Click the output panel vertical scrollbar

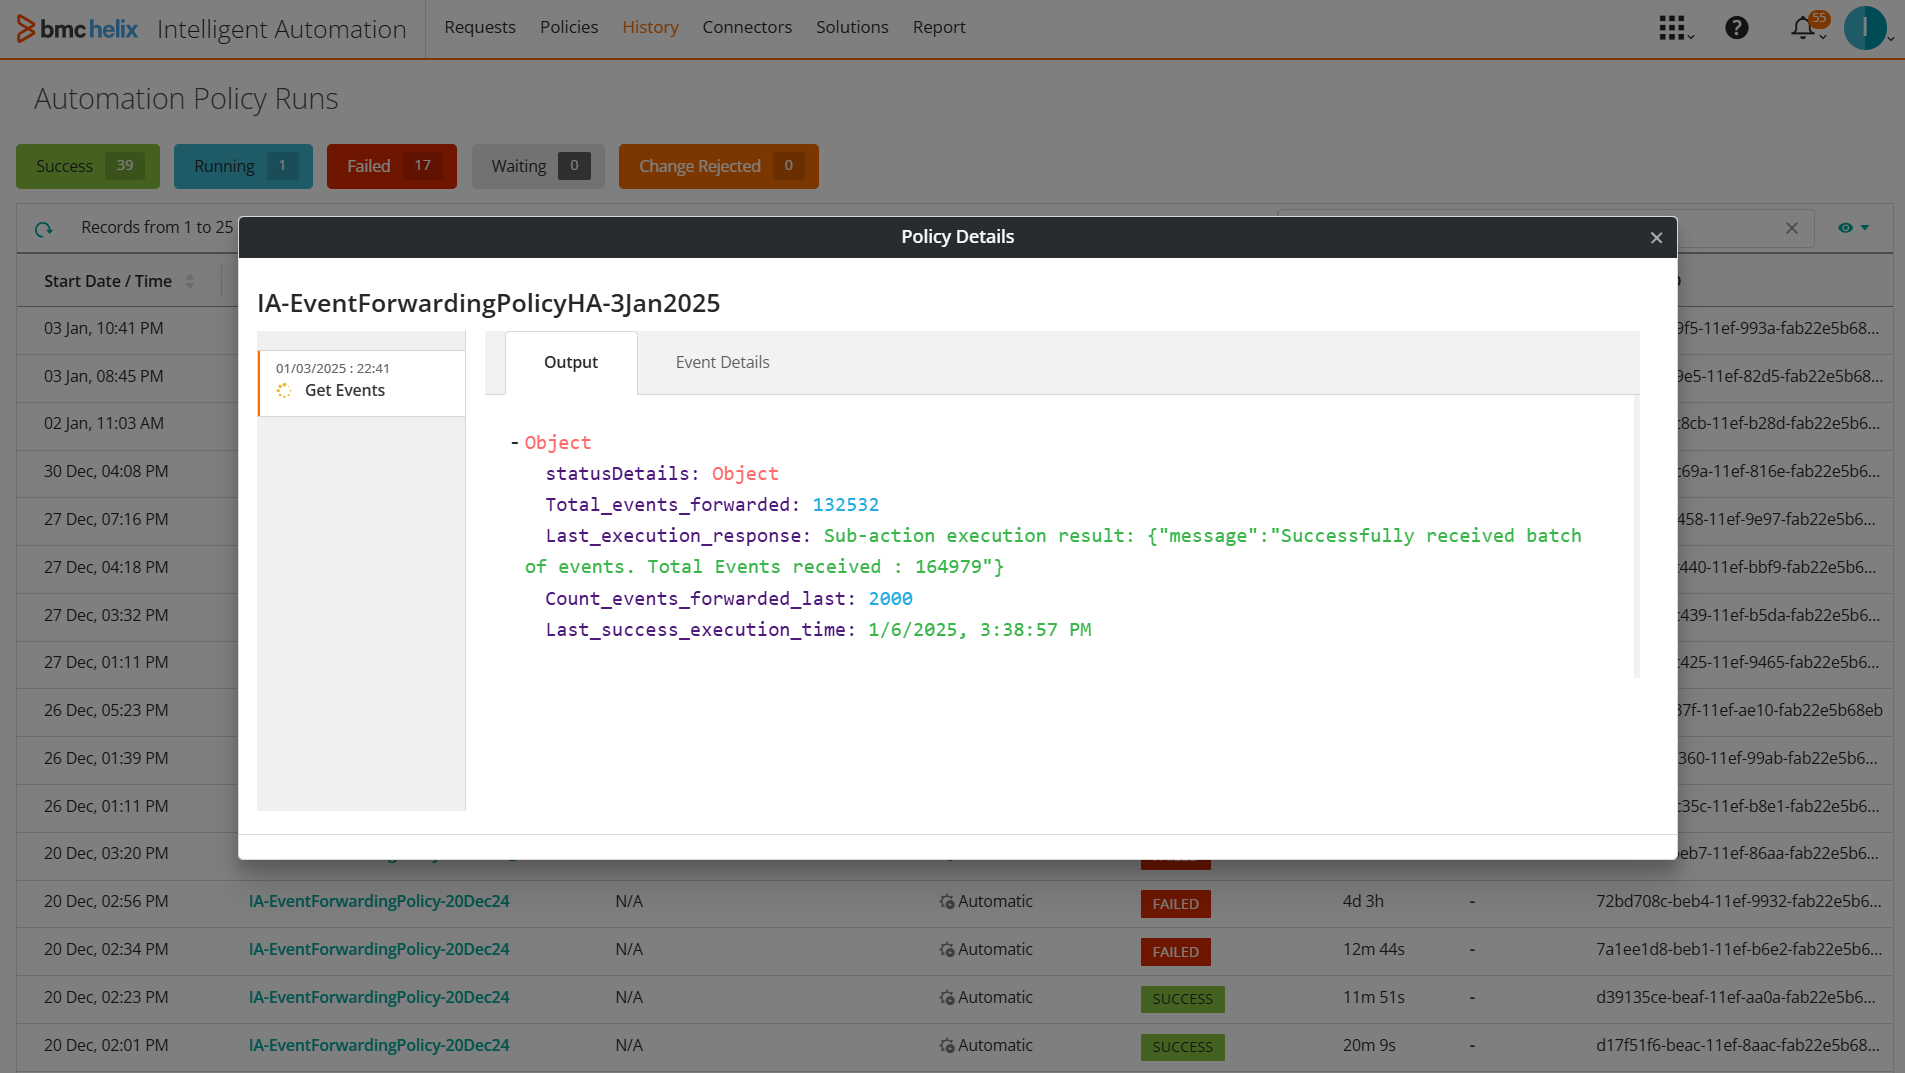coord(1636,536)
